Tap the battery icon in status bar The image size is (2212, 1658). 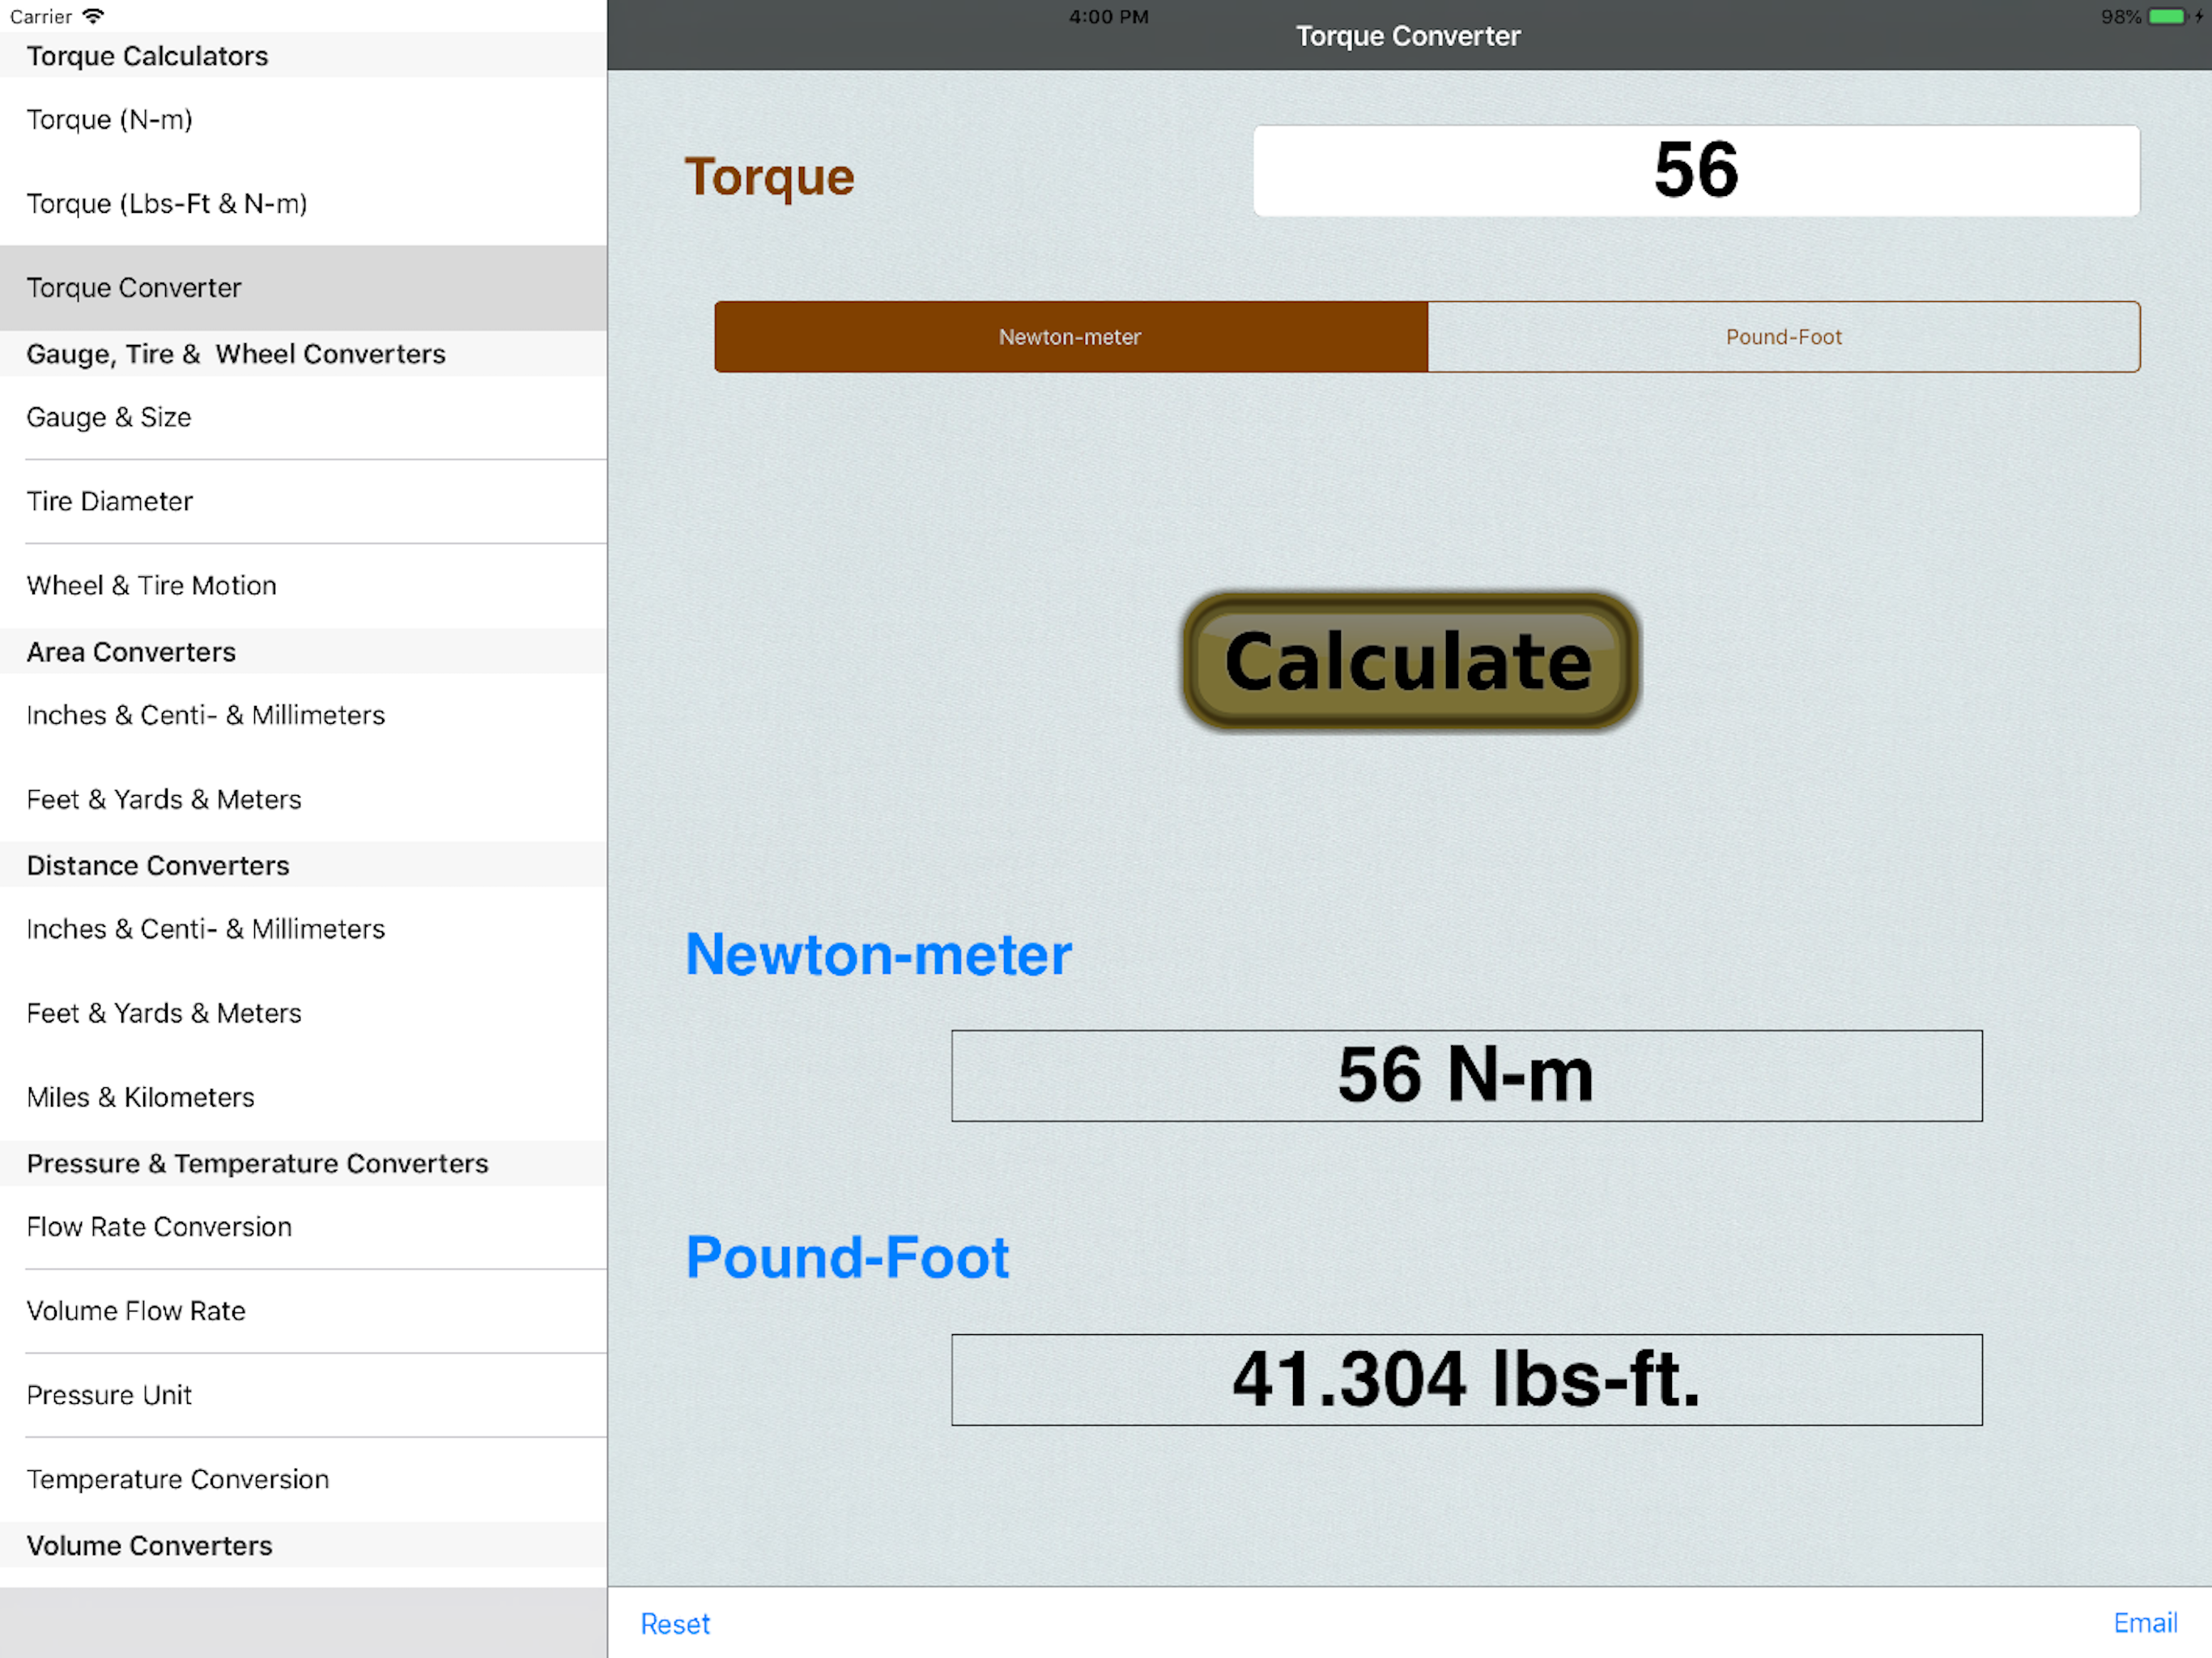tap(2166, 16)
